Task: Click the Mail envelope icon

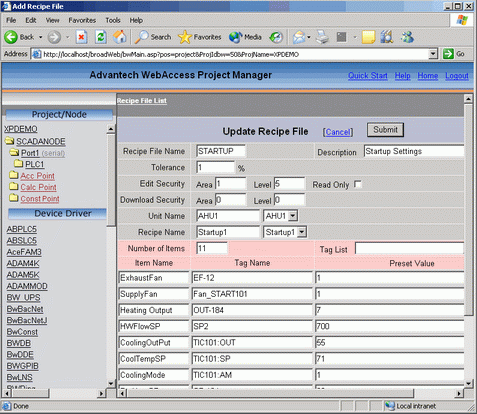Action: (299, 37)
